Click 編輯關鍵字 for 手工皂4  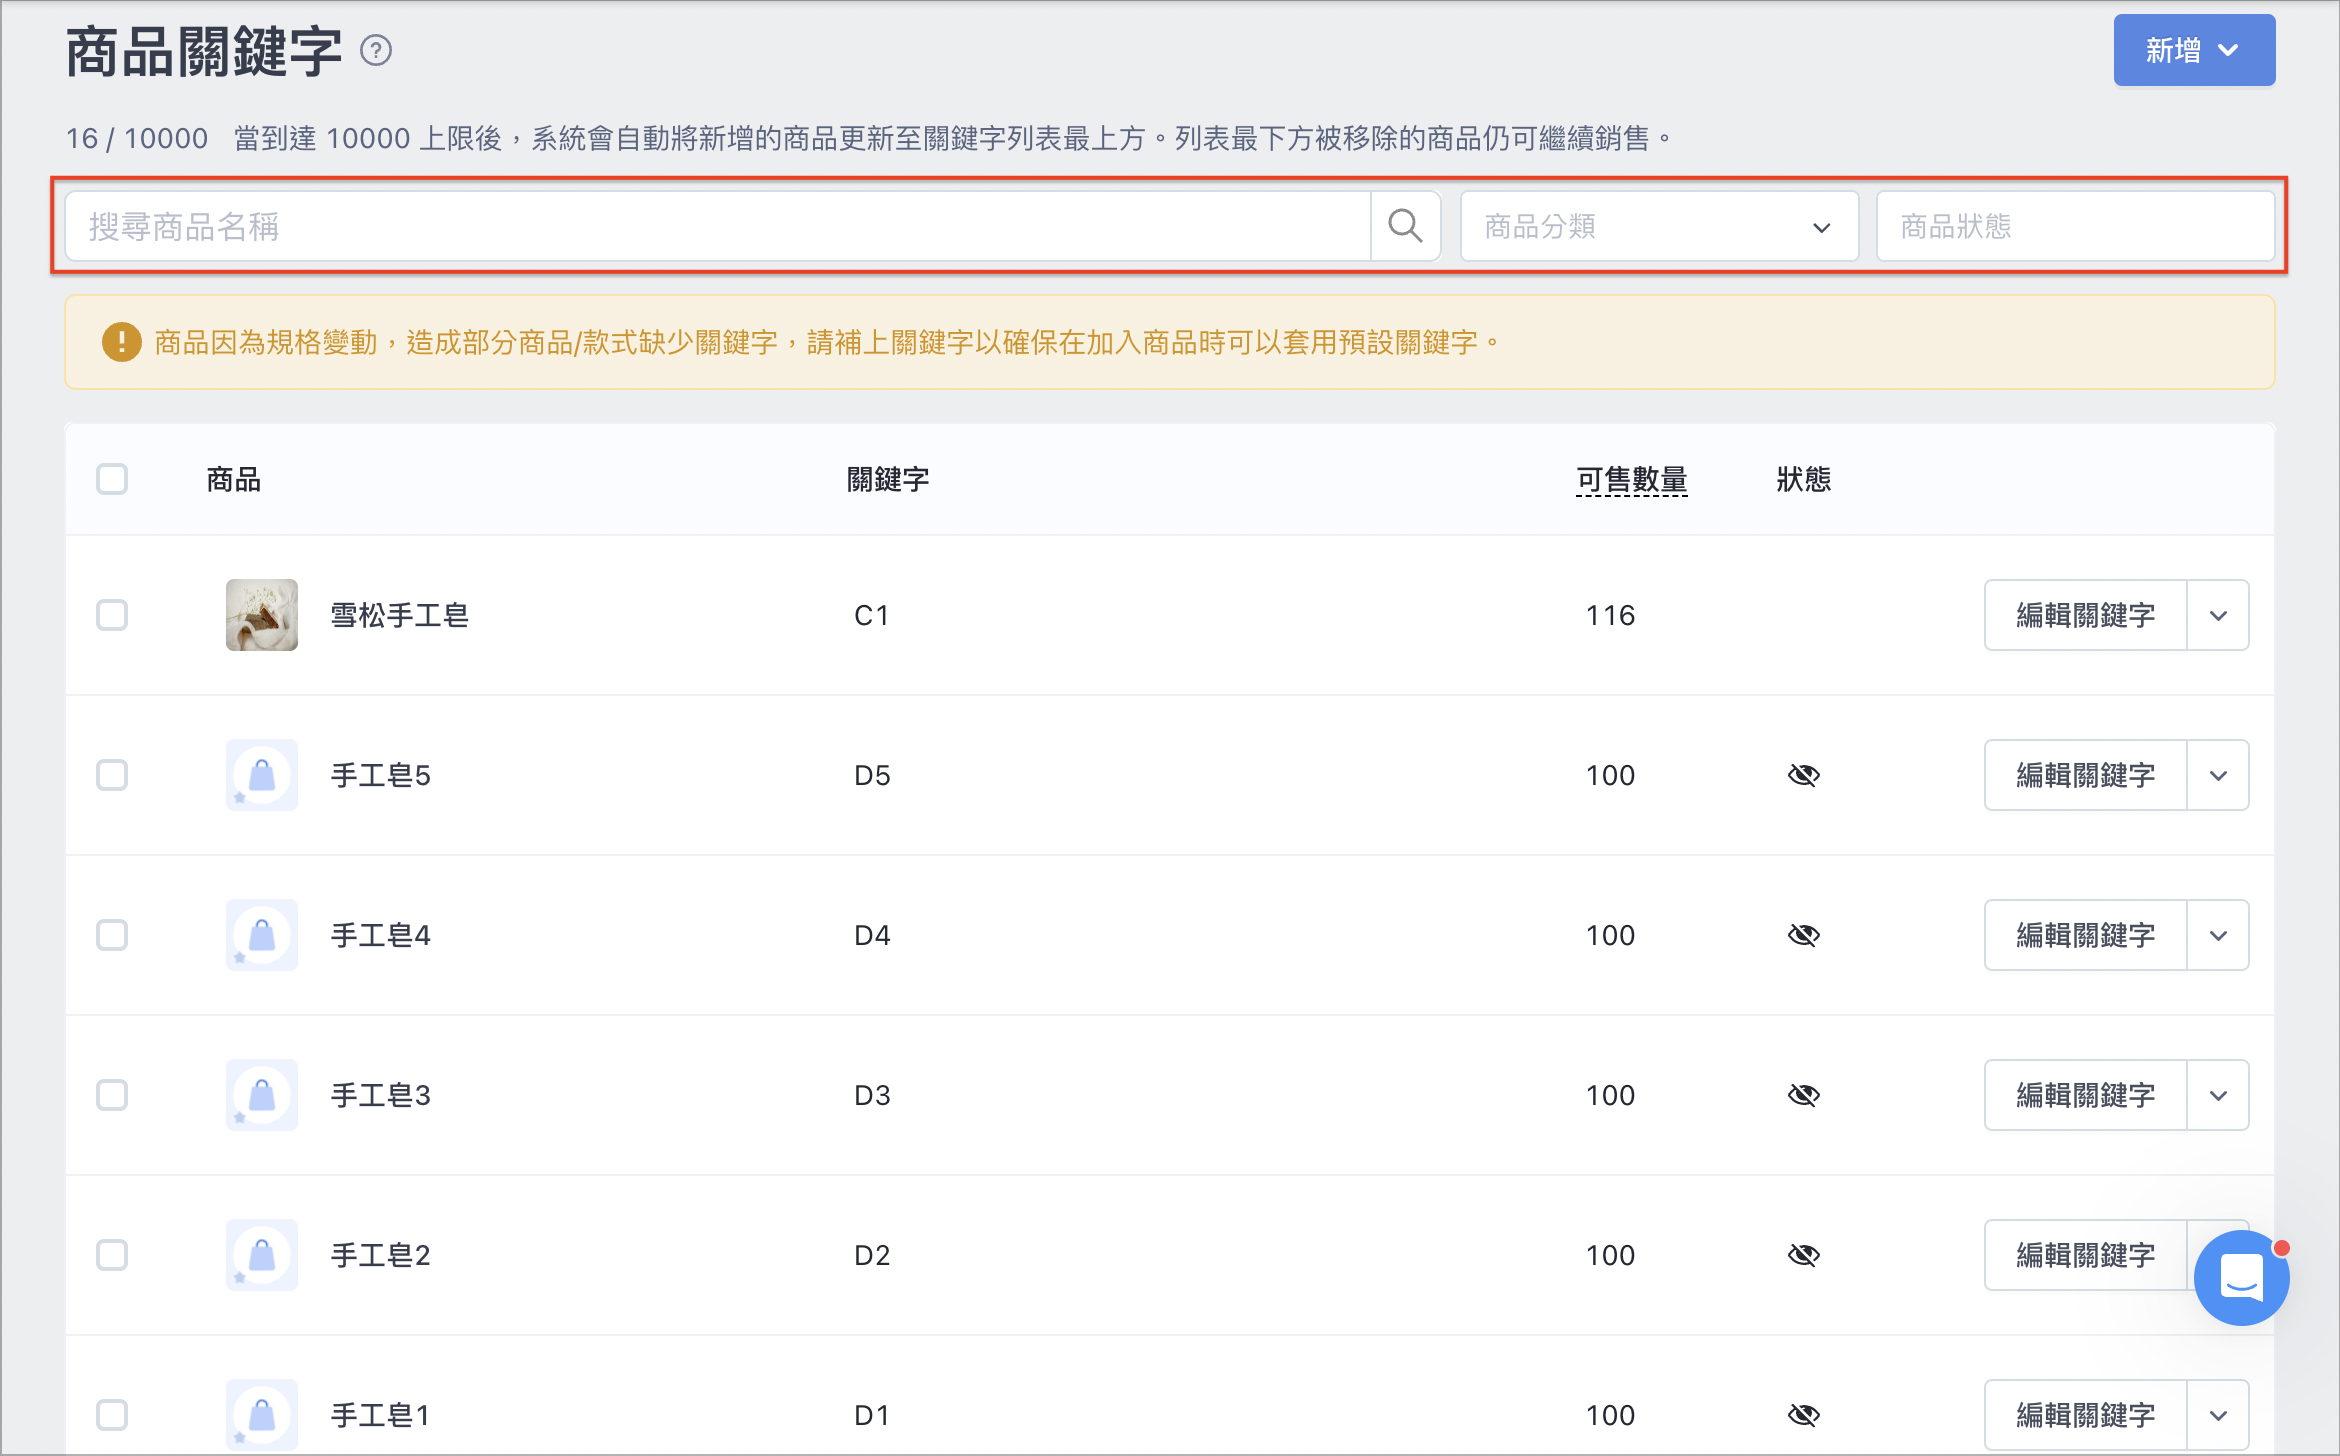point(2085,935)
